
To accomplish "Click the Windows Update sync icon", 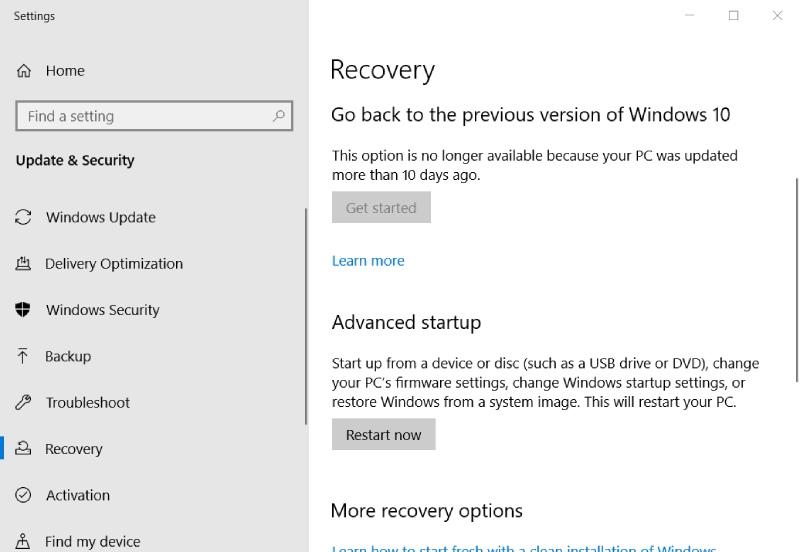I will point(23,217).
